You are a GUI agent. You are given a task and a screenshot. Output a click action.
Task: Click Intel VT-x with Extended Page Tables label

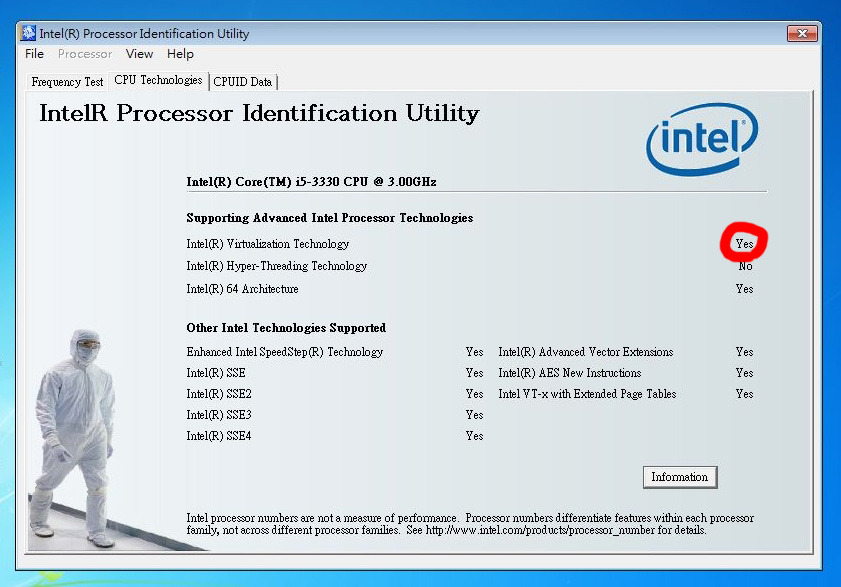click(587, 393)
